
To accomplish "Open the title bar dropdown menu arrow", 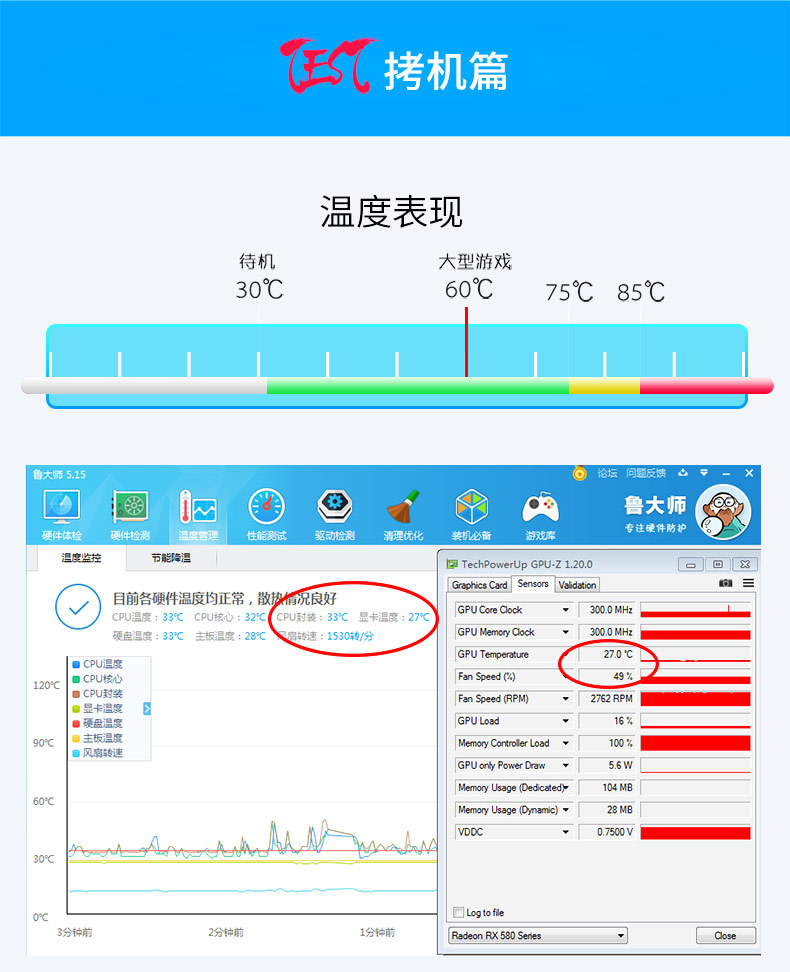I will 704,473.
